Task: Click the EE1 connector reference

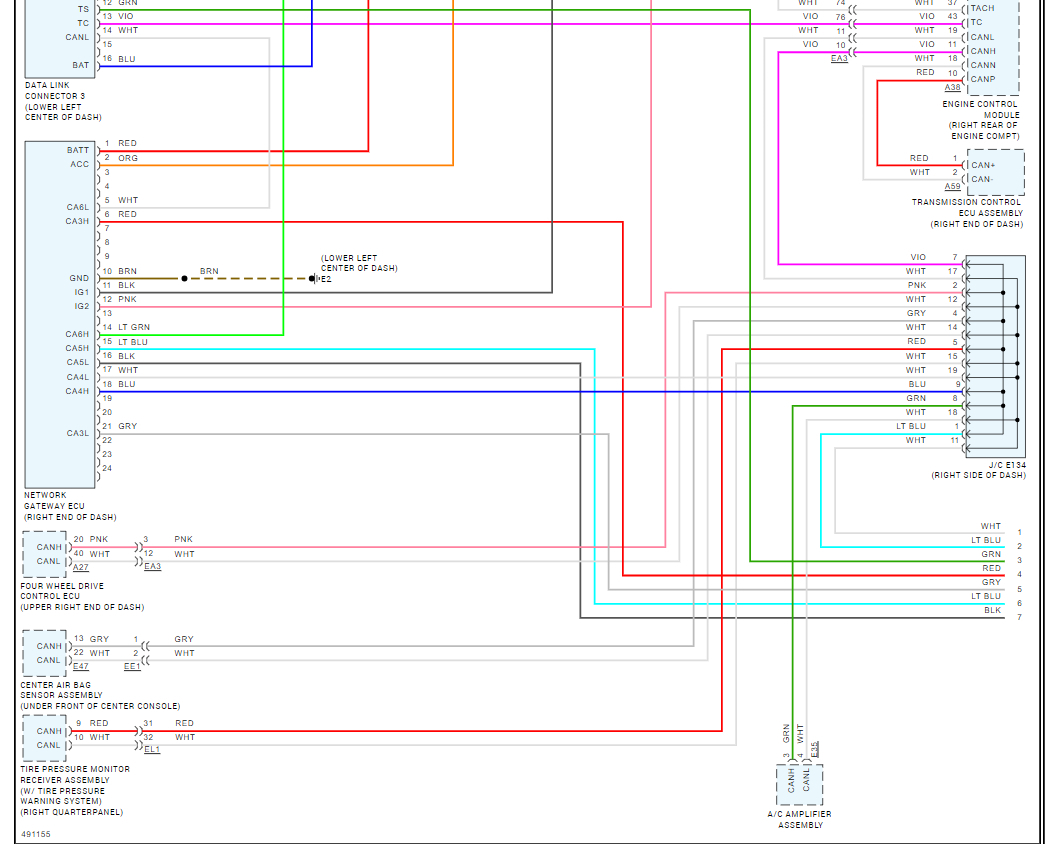Action: (132, 666)
